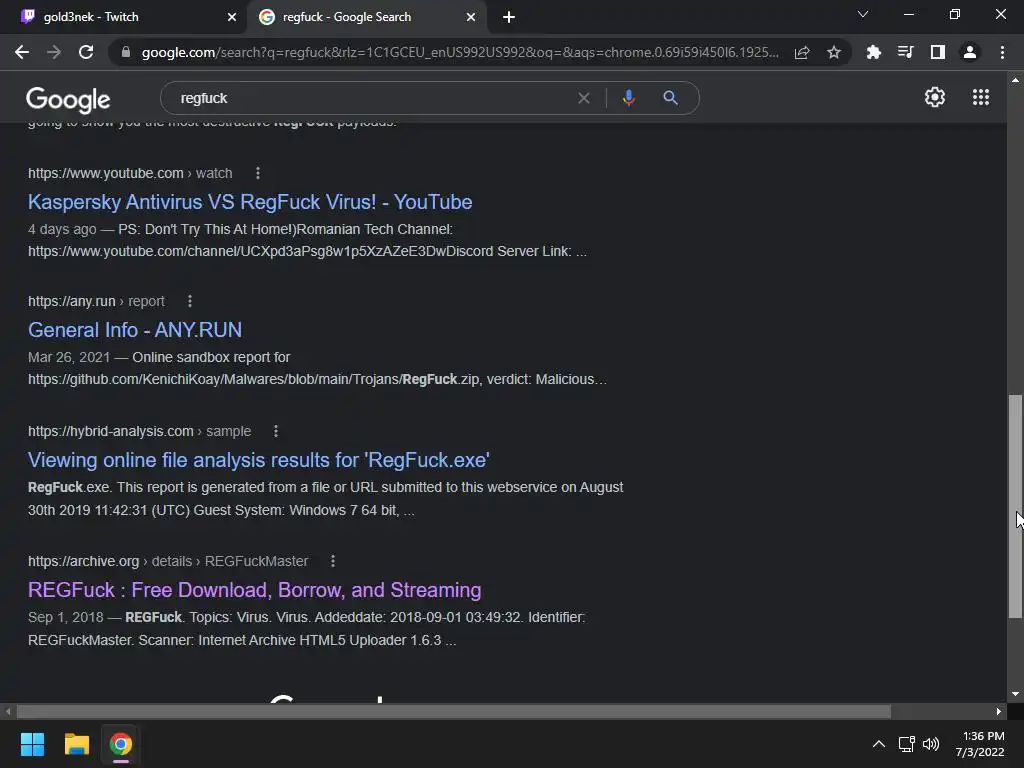This screenshot has width=1024, height=768.
Task: Open network status in system tray
Action: coord(906,744)
